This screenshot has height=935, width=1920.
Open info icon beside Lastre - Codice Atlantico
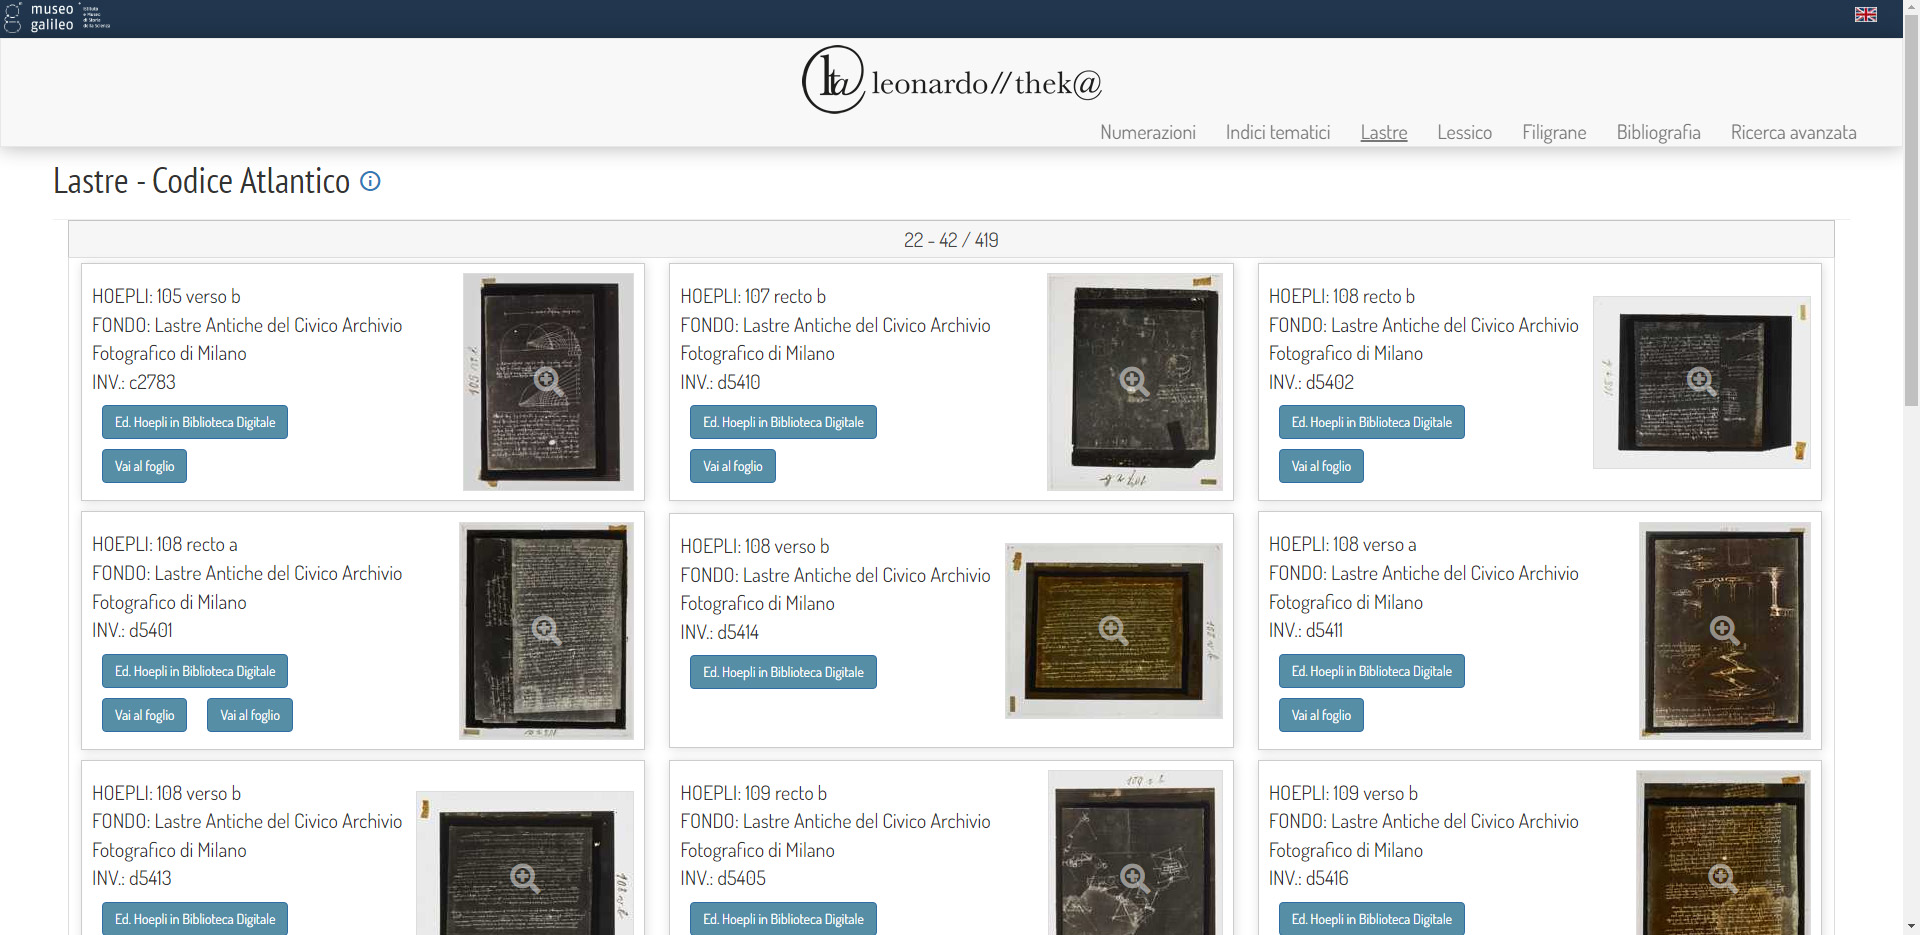370,181
